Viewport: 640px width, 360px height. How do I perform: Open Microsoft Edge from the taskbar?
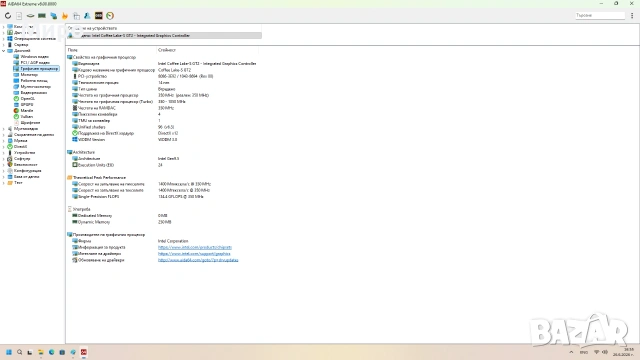click(51, 352)
